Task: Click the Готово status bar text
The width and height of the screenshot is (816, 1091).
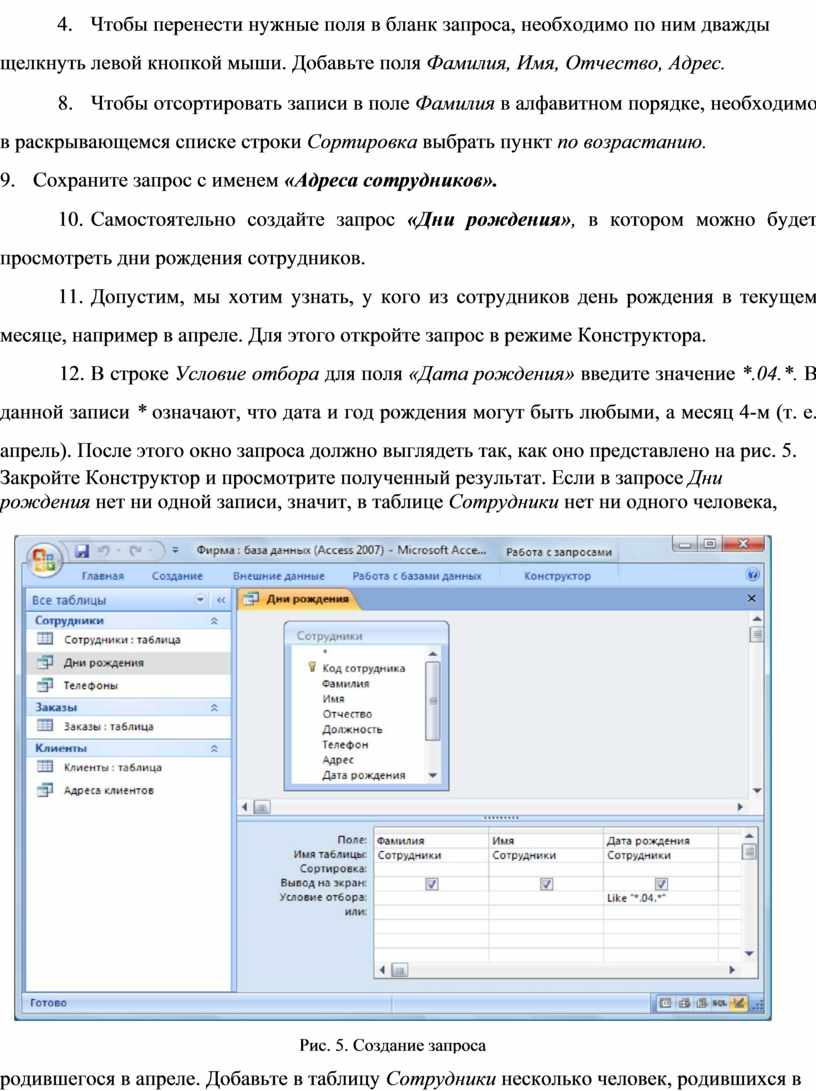Action: click(48, 1003)
